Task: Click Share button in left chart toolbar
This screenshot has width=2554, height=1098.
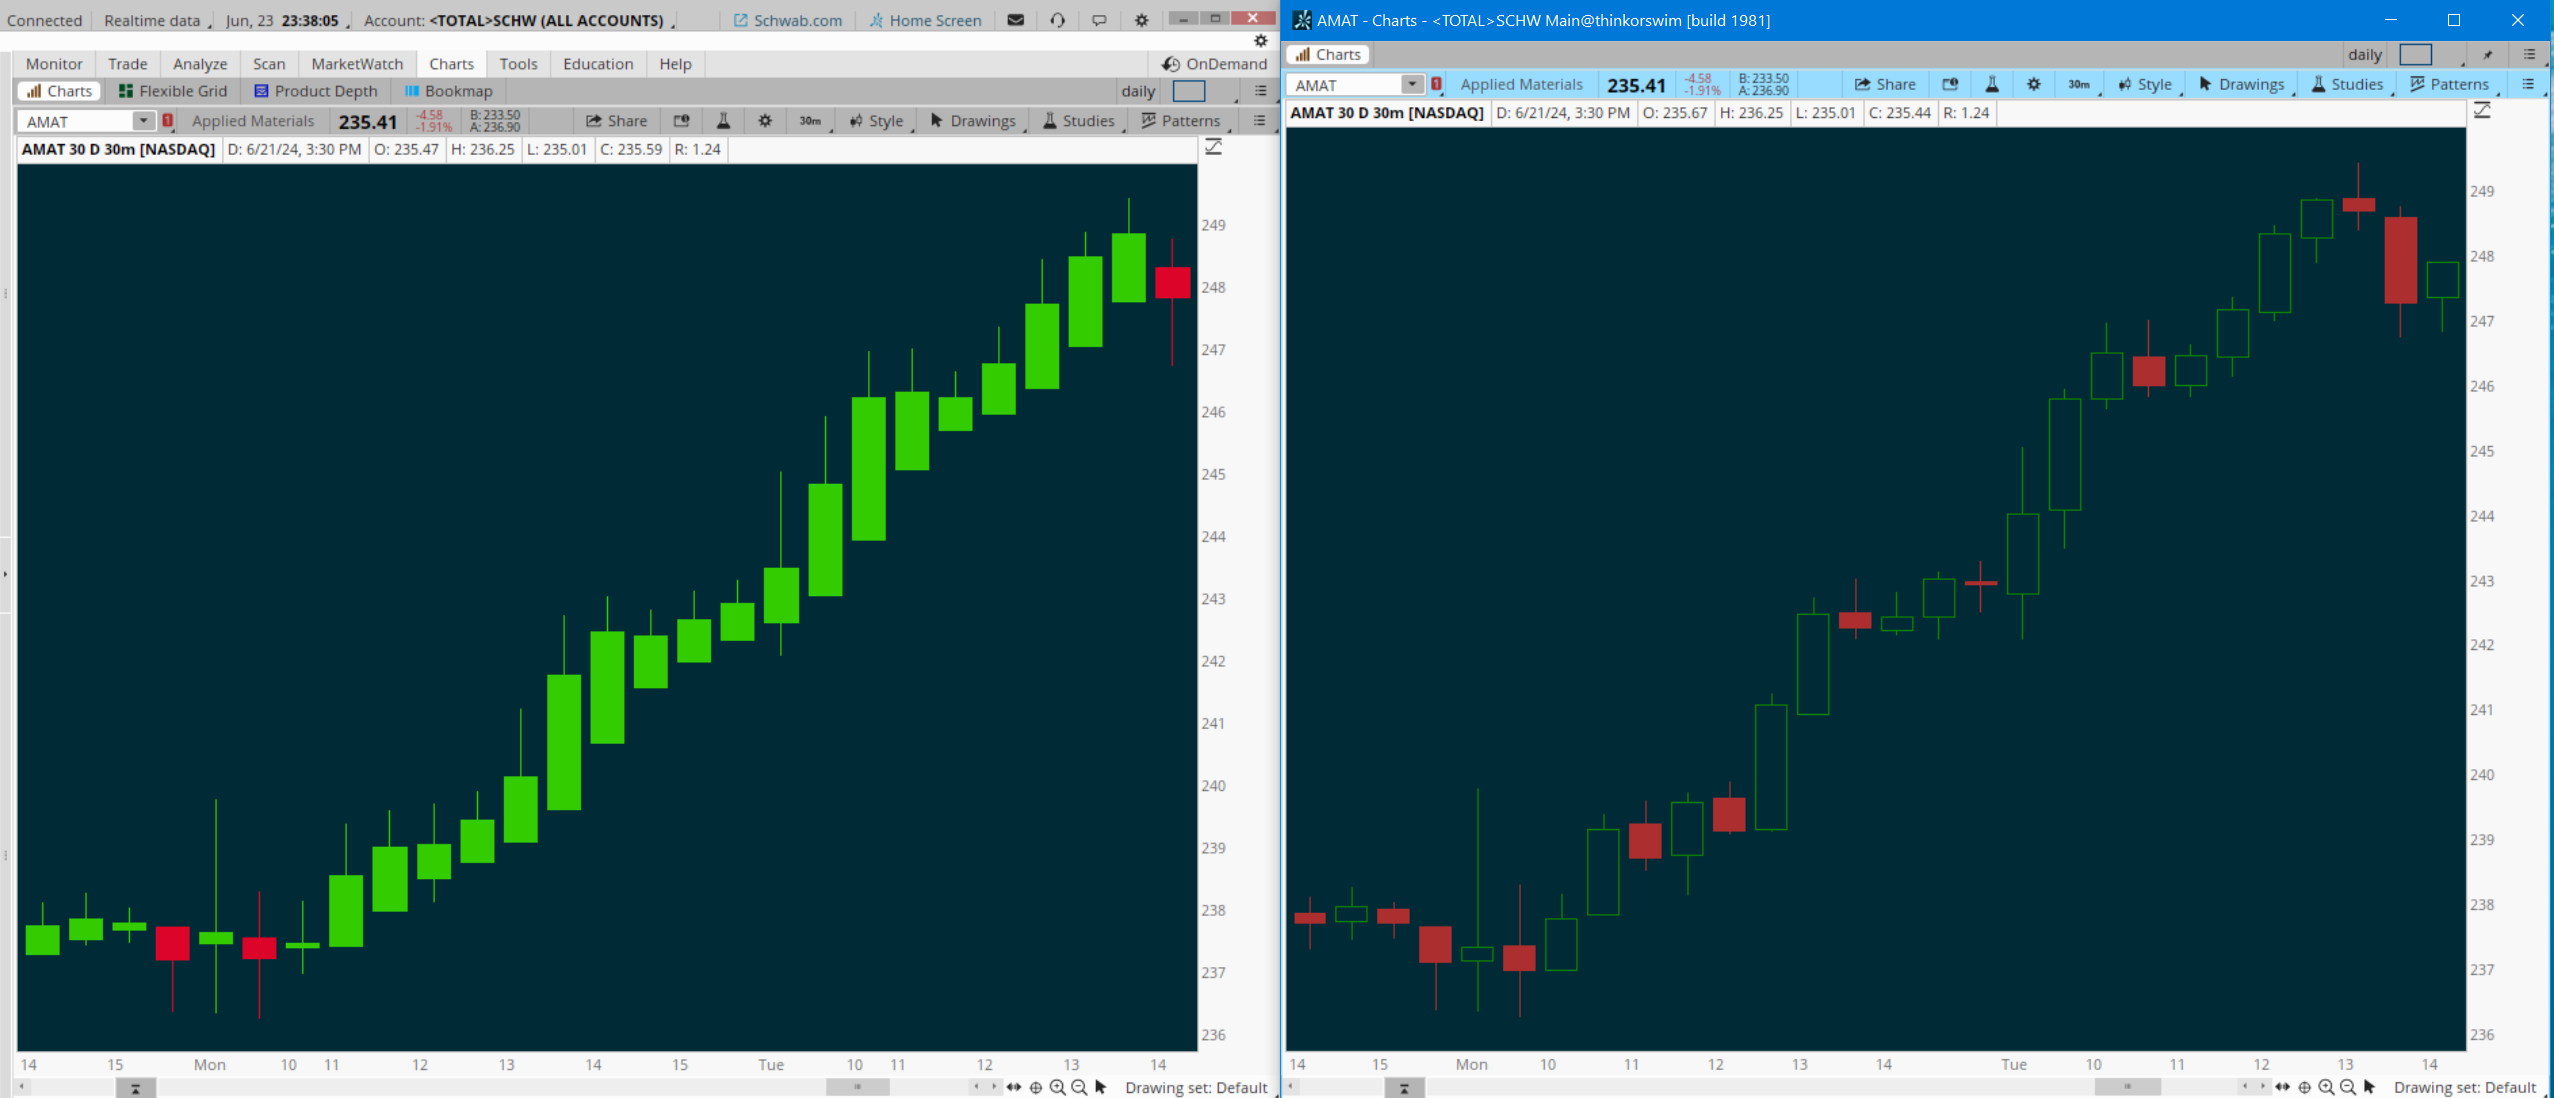Action: (617, 121)
